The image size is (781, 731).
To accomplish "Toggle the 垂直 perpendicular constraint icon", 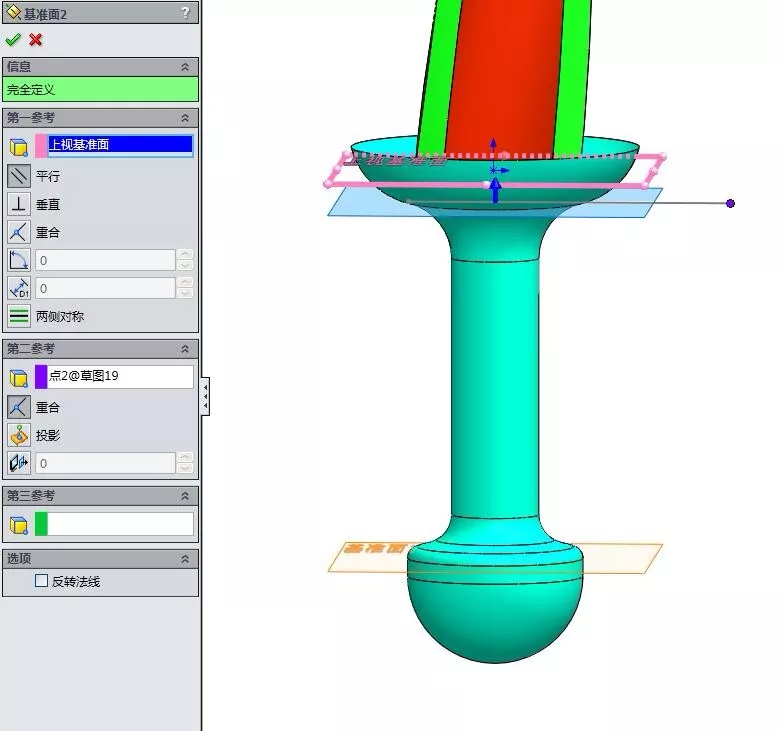I will 19,204.
